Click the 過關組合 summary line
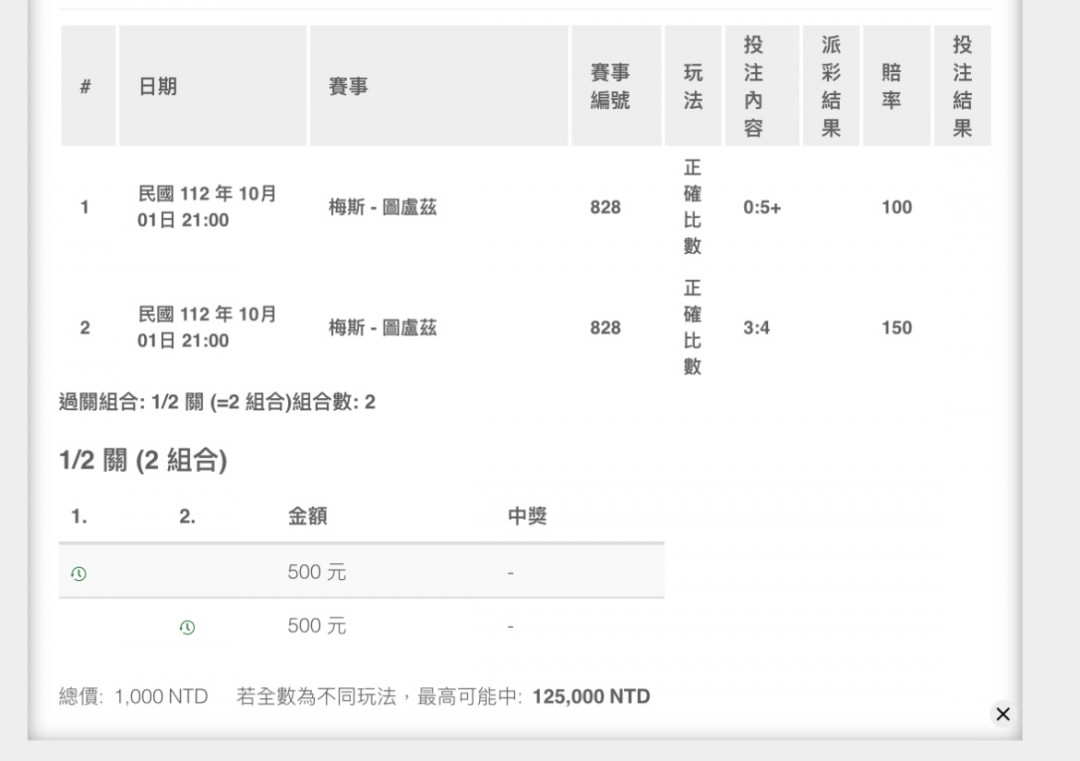 click(x=217, y=402)
